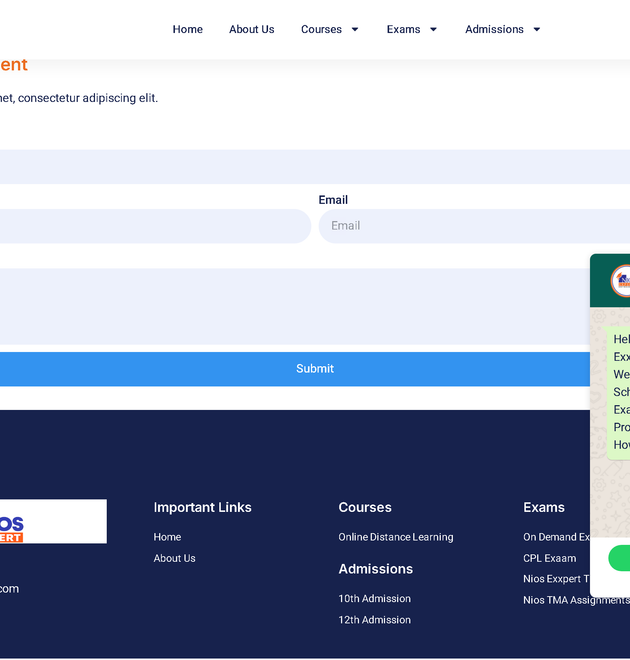Viewport: 630px width, 660px height.
Task: Expand the Courses dropdown arrow
Action: (355, 29)
